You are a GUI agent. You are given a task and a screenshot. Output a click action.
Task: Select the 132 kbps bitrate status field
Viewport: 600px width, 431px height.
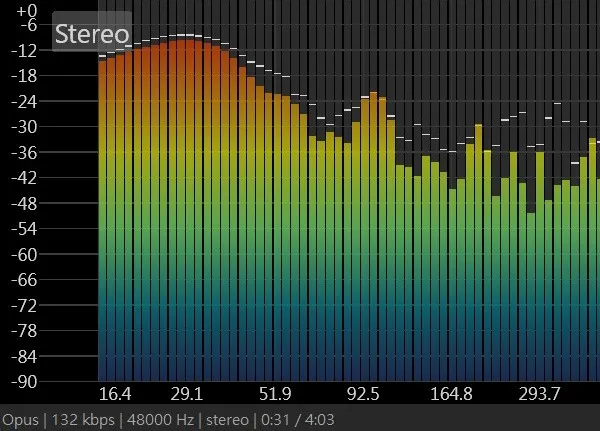pos(76,419)
